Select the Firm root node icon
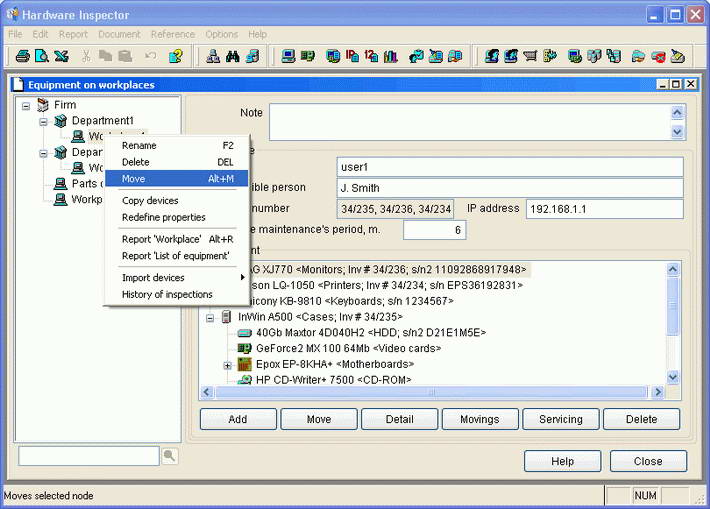Viewport: 710px width, 509px height. (43, 105)
